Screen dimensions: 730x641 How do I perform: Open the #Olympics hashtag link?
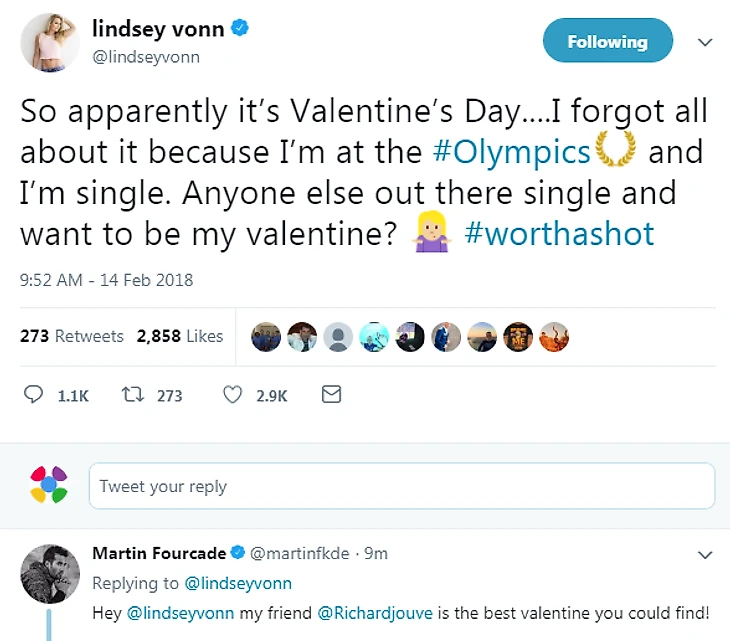click(512, 151)
